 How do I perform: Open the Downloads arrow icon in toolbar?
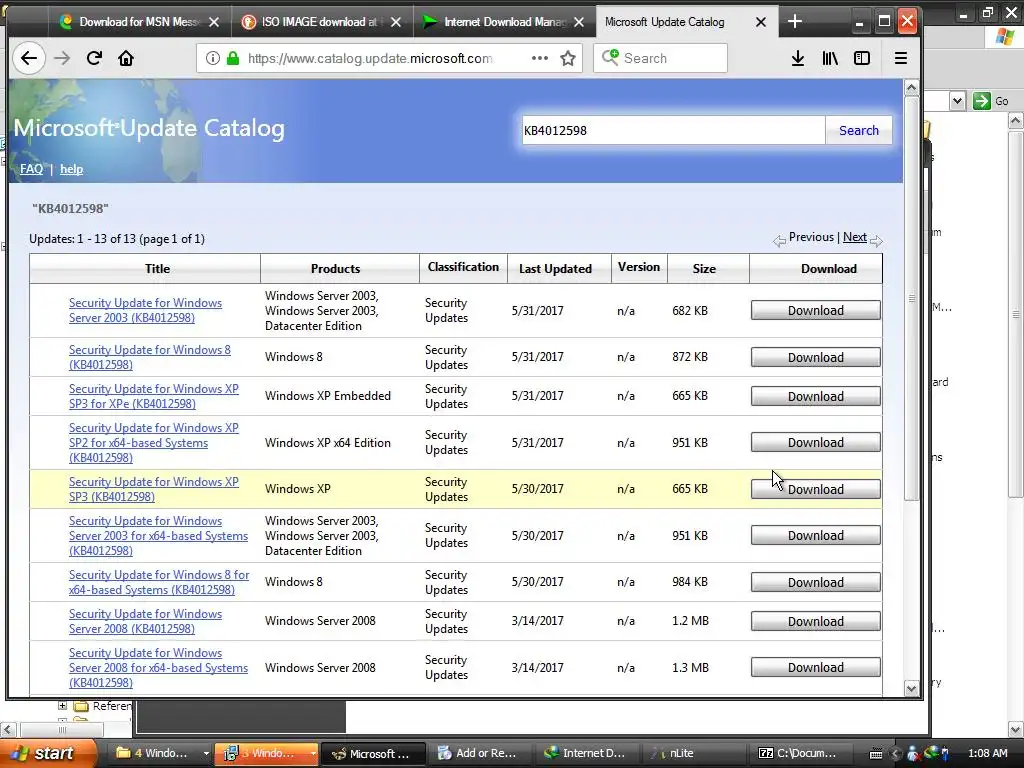tap(797, 58)
